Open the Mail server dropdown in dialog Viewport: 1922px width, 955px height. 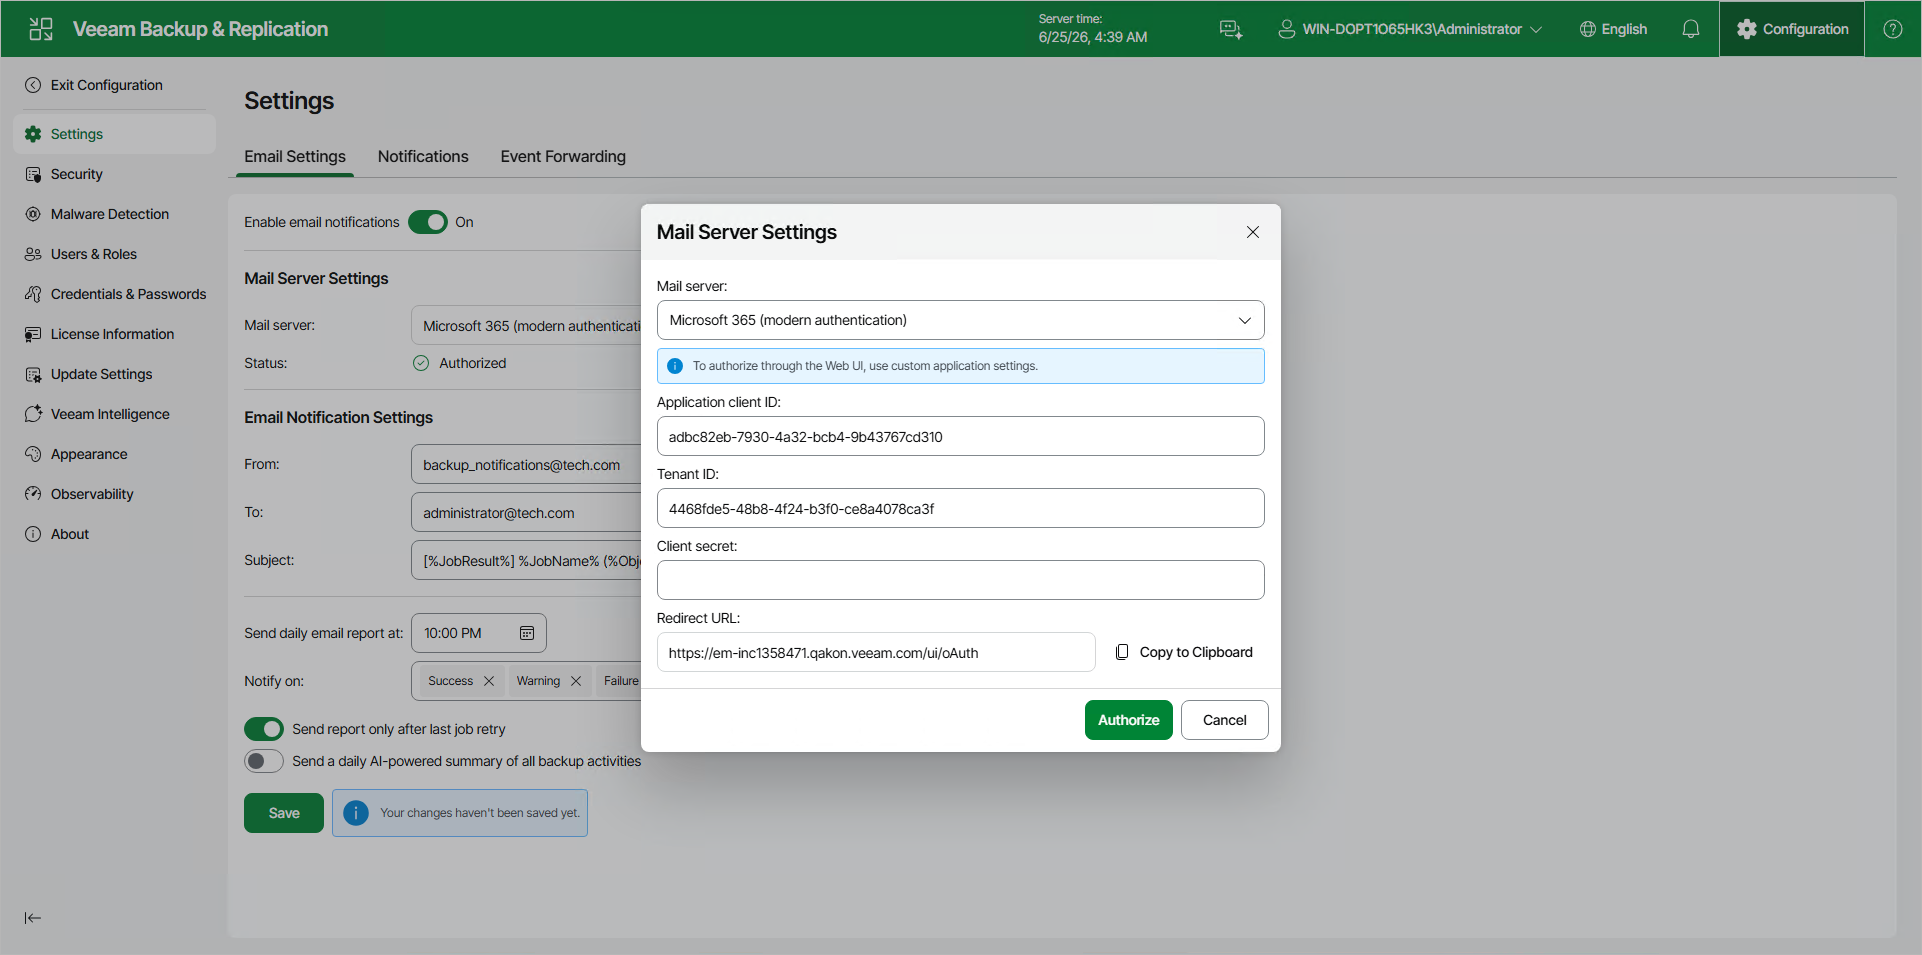pos(960,320)
